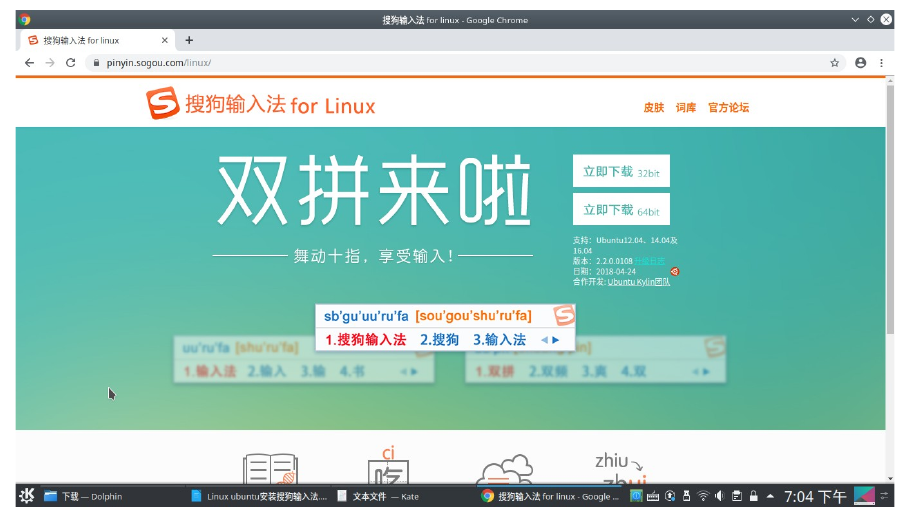This screenshot has height=519, width=907.
Task: Bookmark this page with the star icon
Action: [x=834, y=62]
